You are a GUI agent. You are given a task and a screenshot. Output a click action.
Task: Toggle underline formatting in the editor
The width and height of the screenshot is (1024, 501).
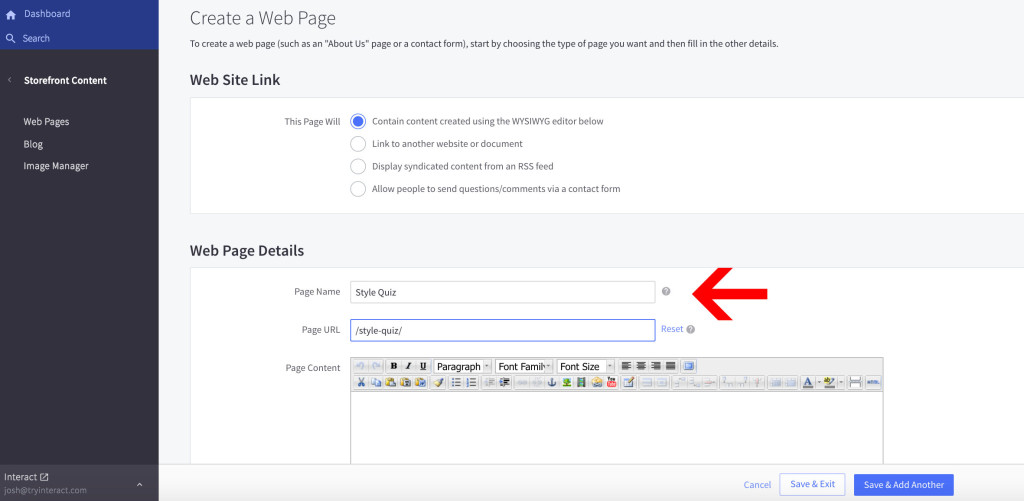(x=423, y=366)
